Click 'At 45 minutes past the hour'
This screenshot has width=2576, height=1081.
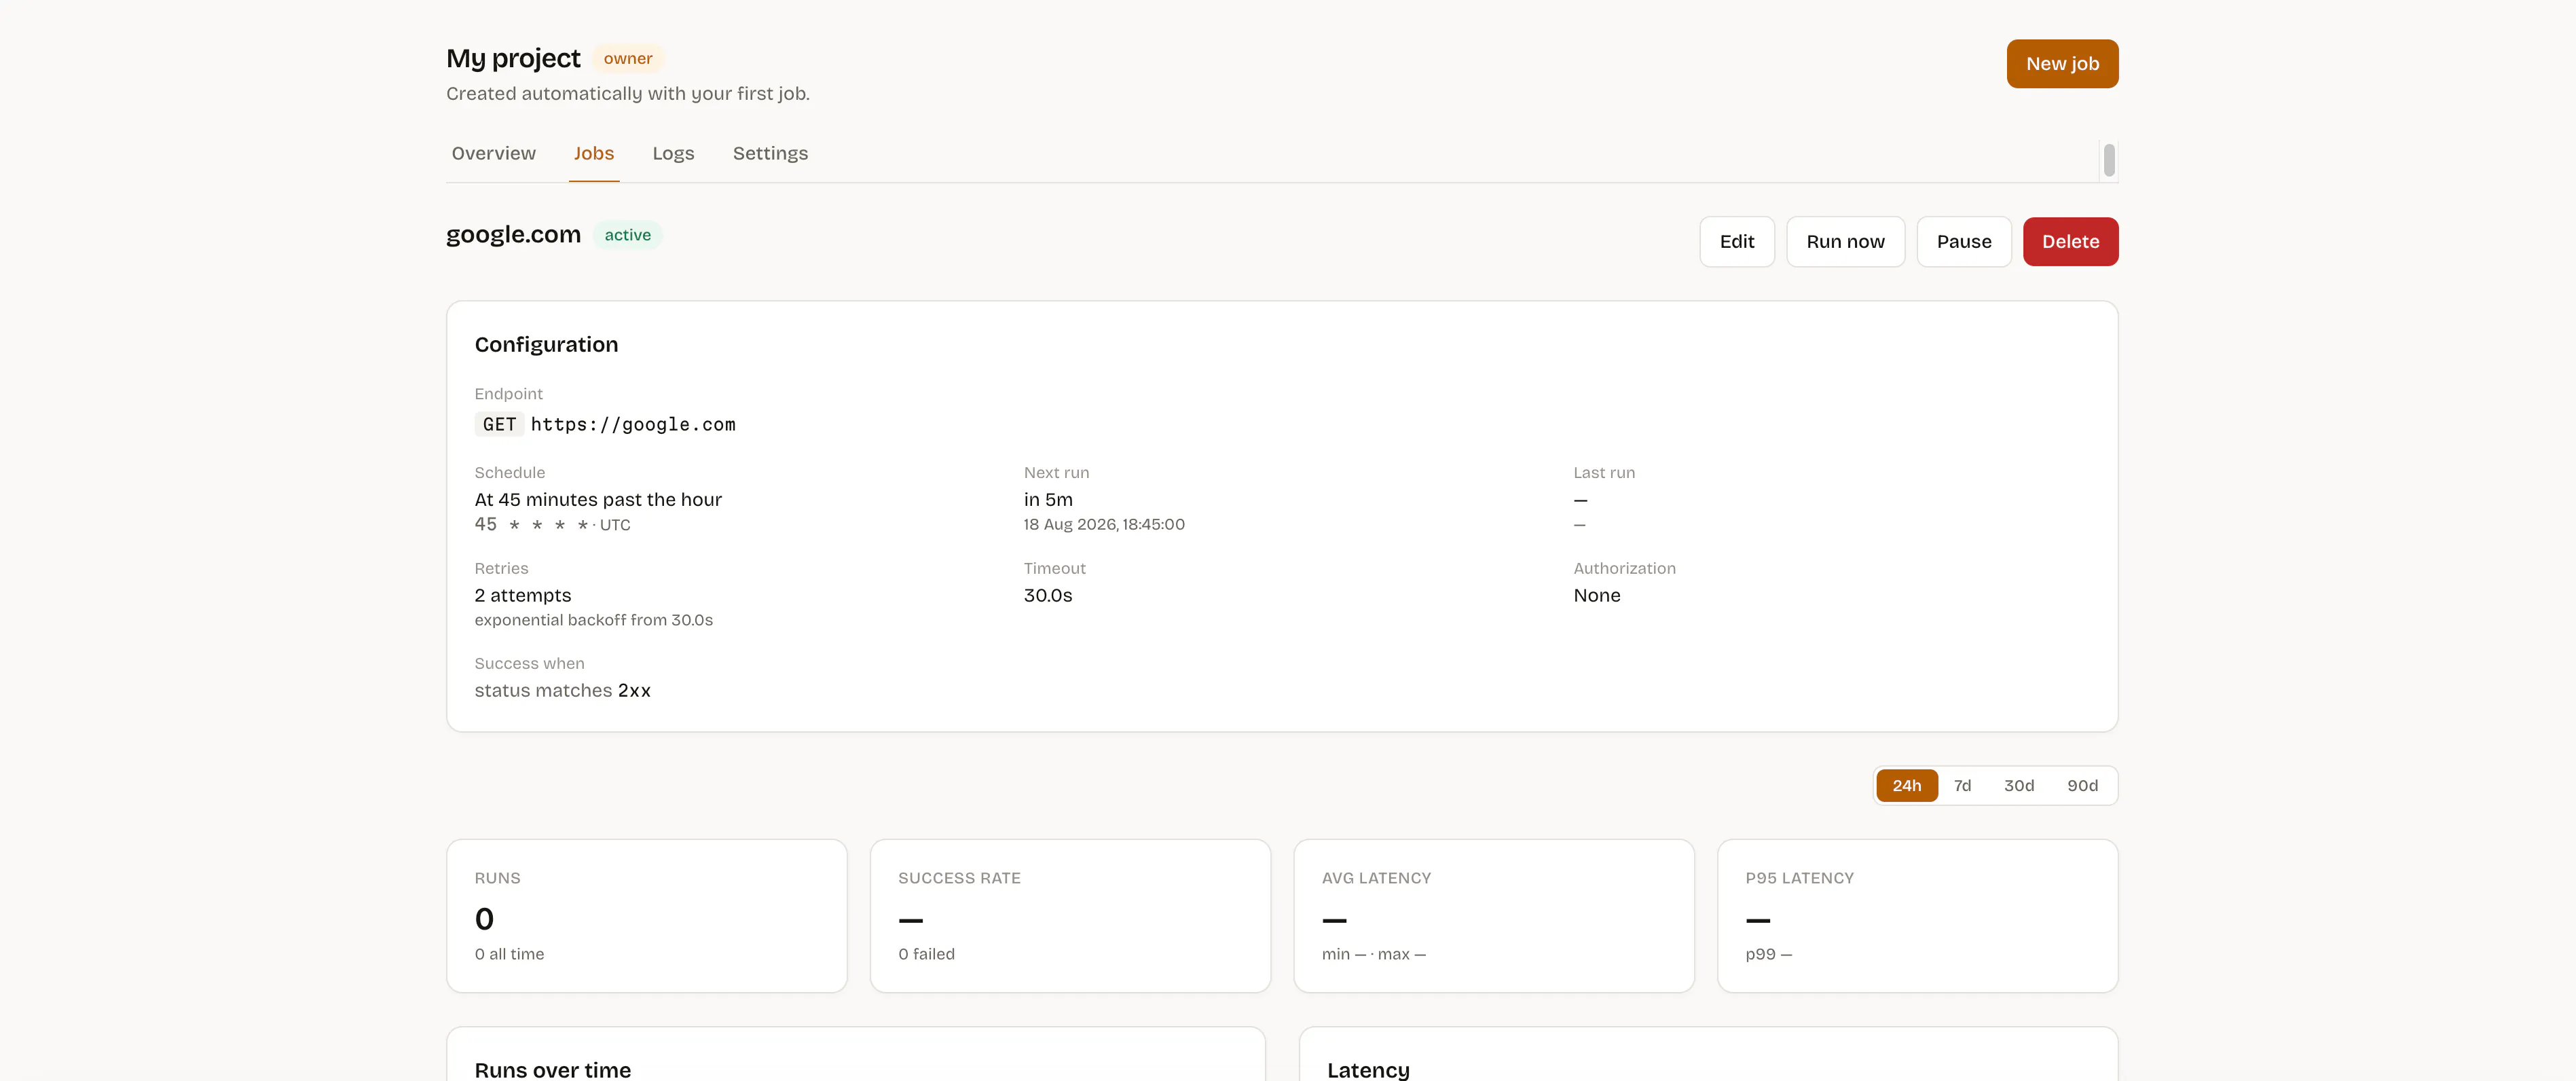(598, 500)
